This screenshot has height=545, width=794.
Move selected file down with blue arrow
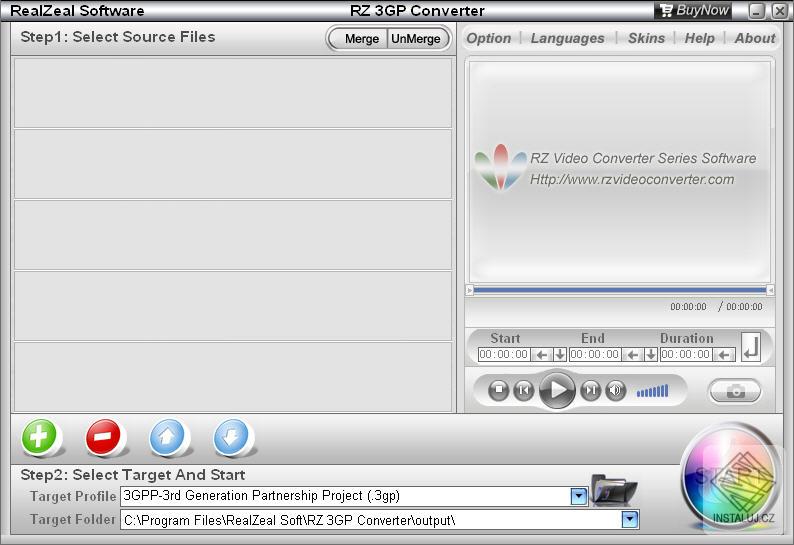pyautogui.click(x=231, y=437)
